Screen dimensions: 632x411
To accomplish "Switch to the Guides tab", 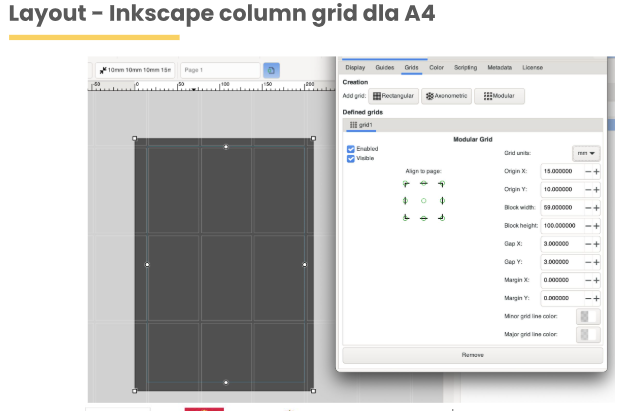I will (x=385, y=68).
